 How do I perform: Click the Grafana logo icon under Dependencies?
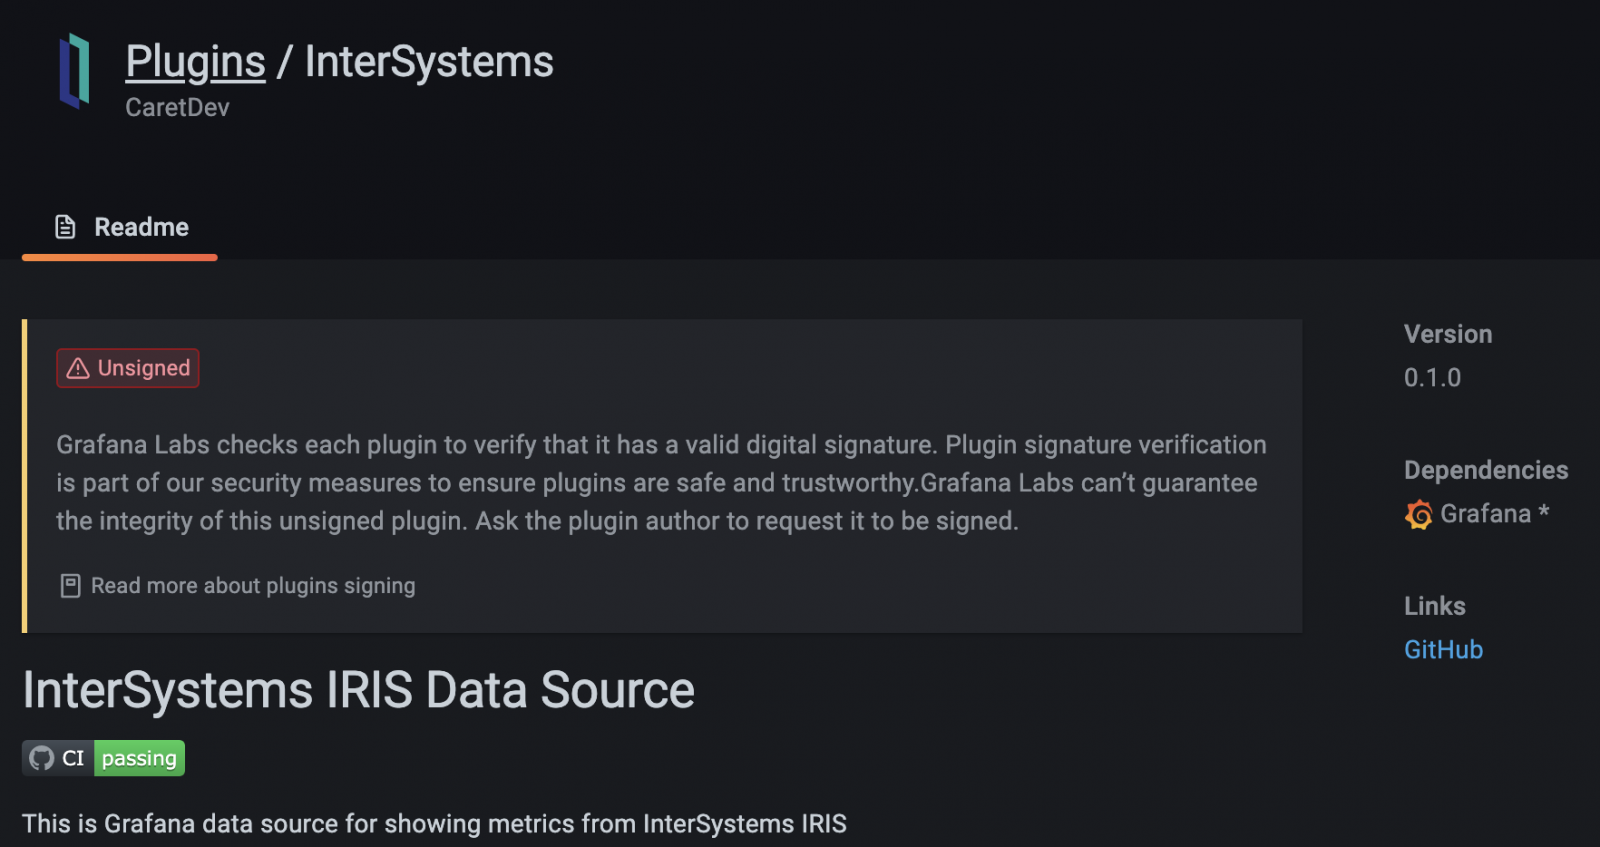click(x=1418, y=515)
